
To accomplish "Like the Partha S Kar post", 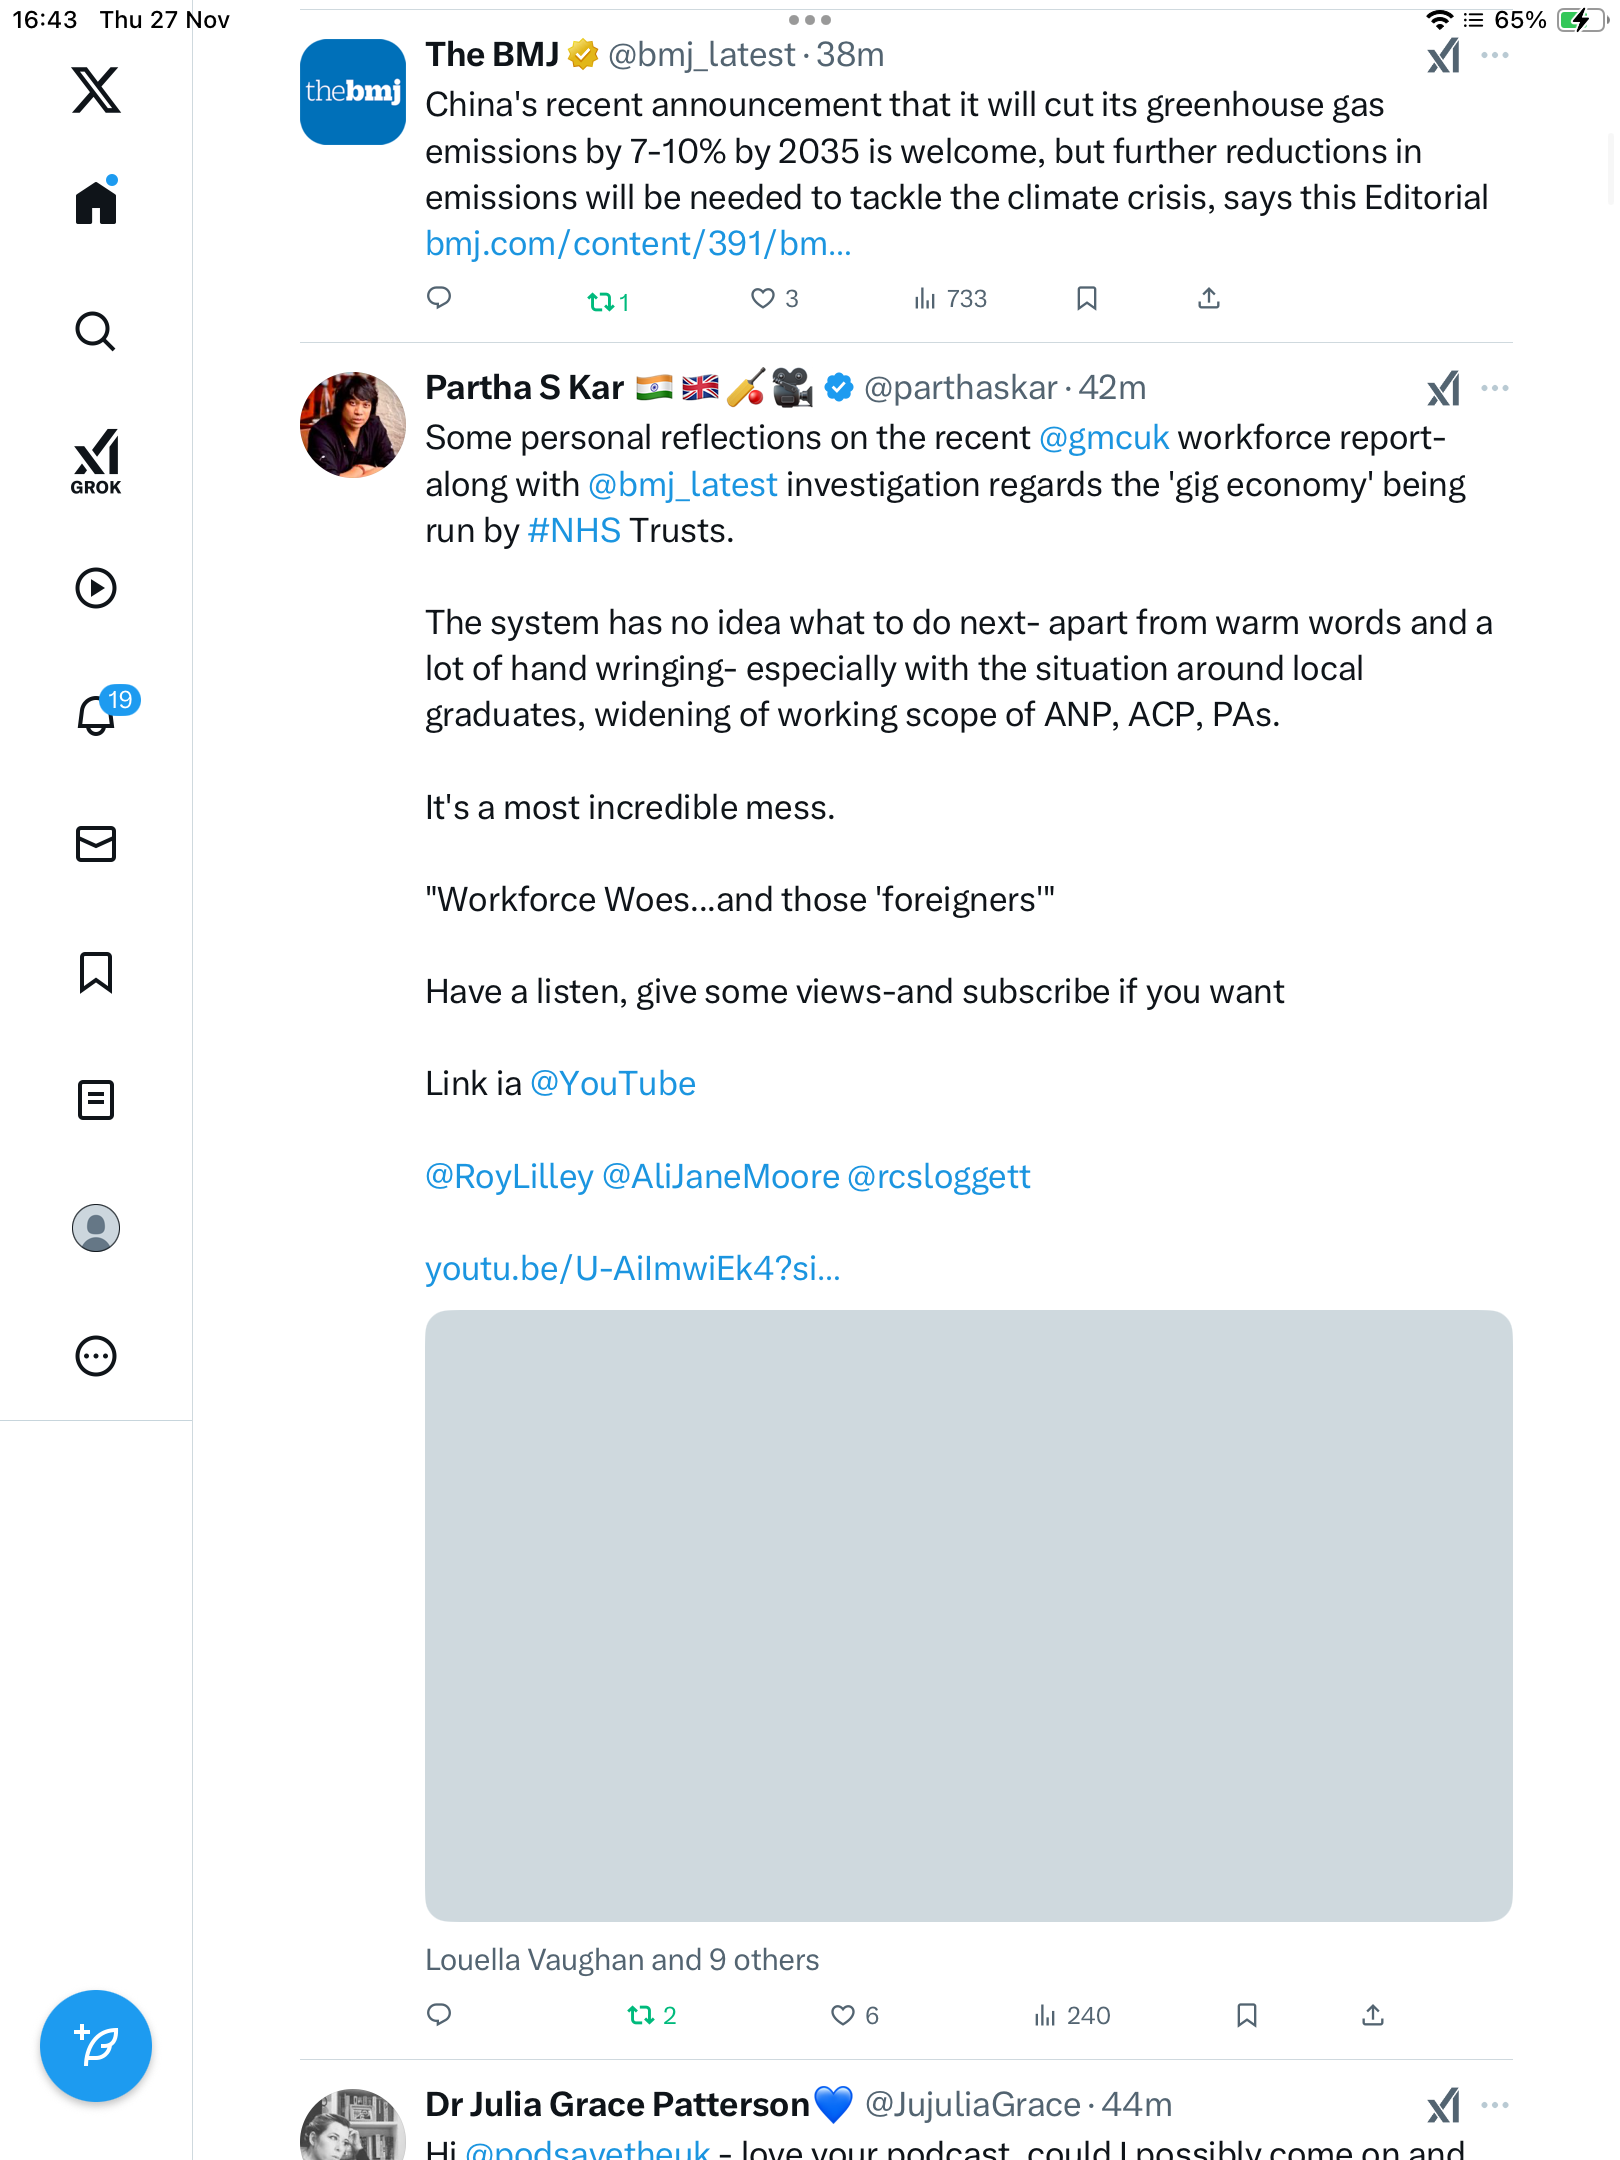I will [x=843, y=2015].
